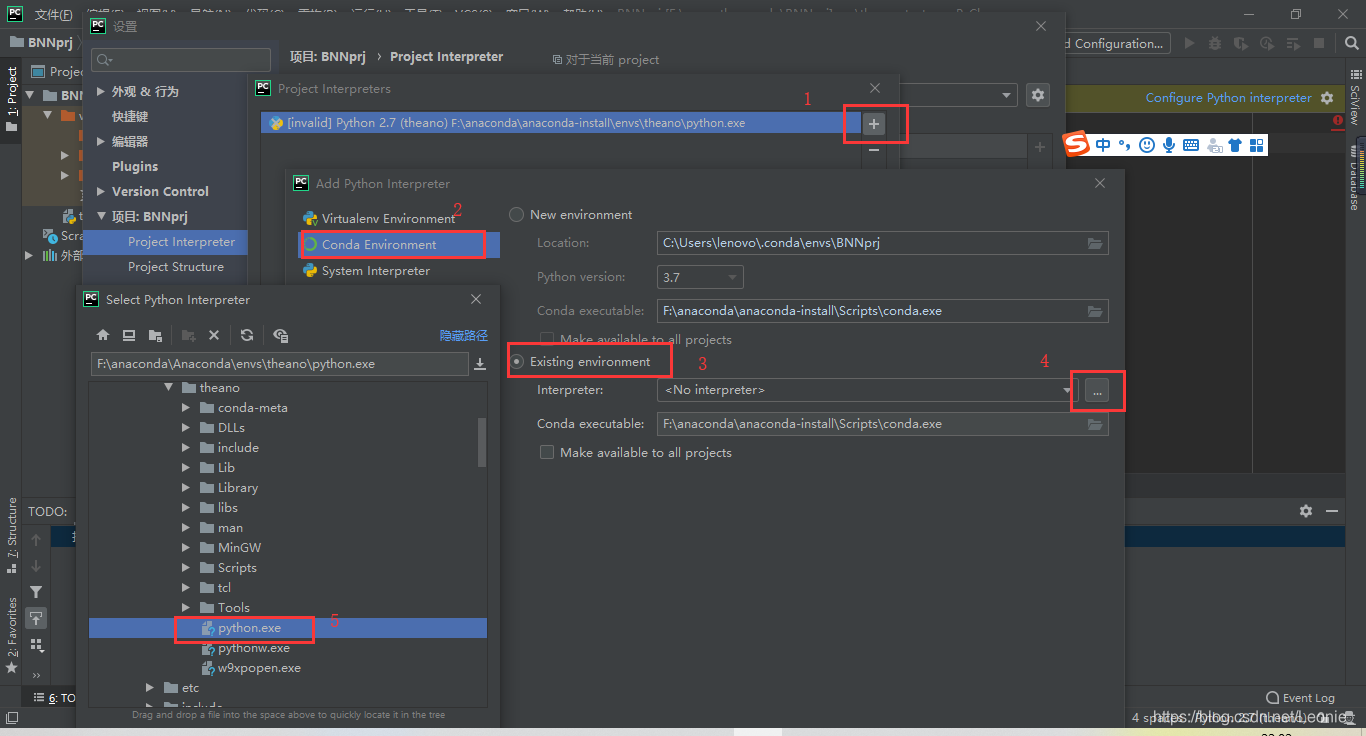Open the Interpreter No interpreter dropdown
Image resolution: width=1366 pixels, height=736 pixels.
point(869,390)
